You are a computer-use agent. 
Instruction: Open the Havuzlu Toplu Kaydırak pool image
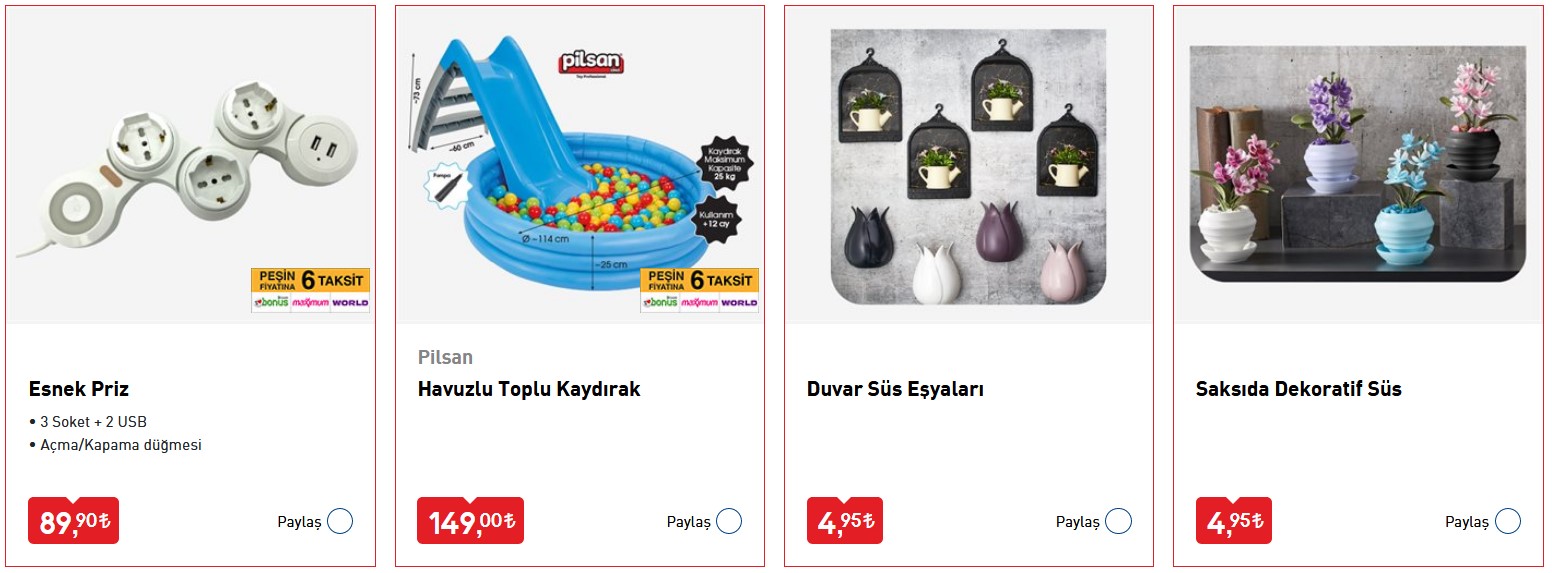point(580,165)
